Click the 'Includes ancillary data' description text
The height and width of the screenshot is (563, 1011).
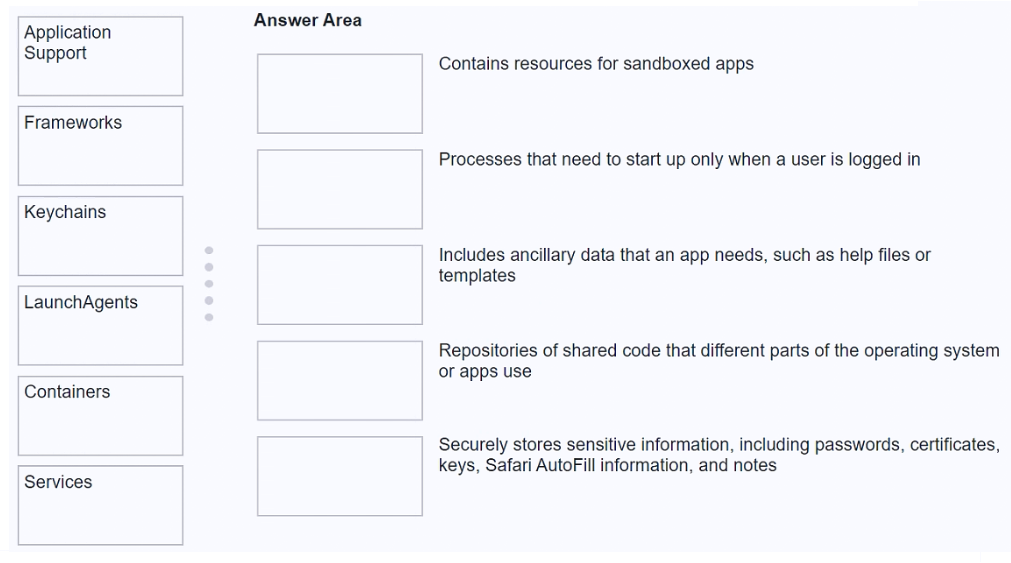point(684,265)
